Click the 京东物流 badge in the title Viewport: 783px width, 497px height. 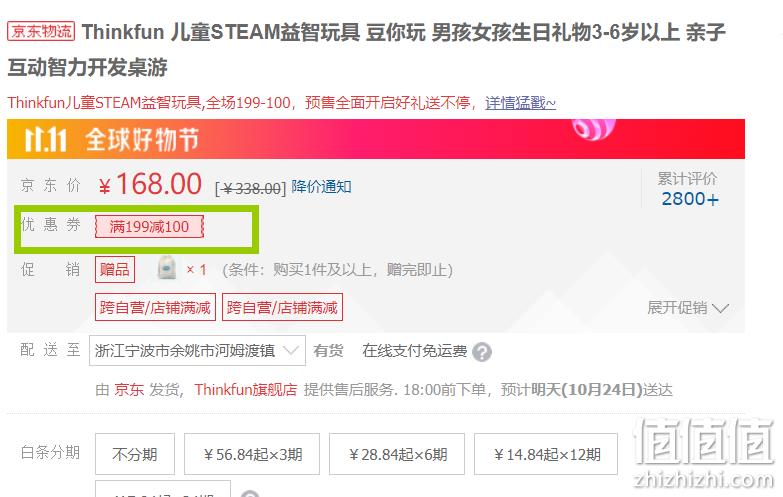pyautogui.click(x=41, y=31)
